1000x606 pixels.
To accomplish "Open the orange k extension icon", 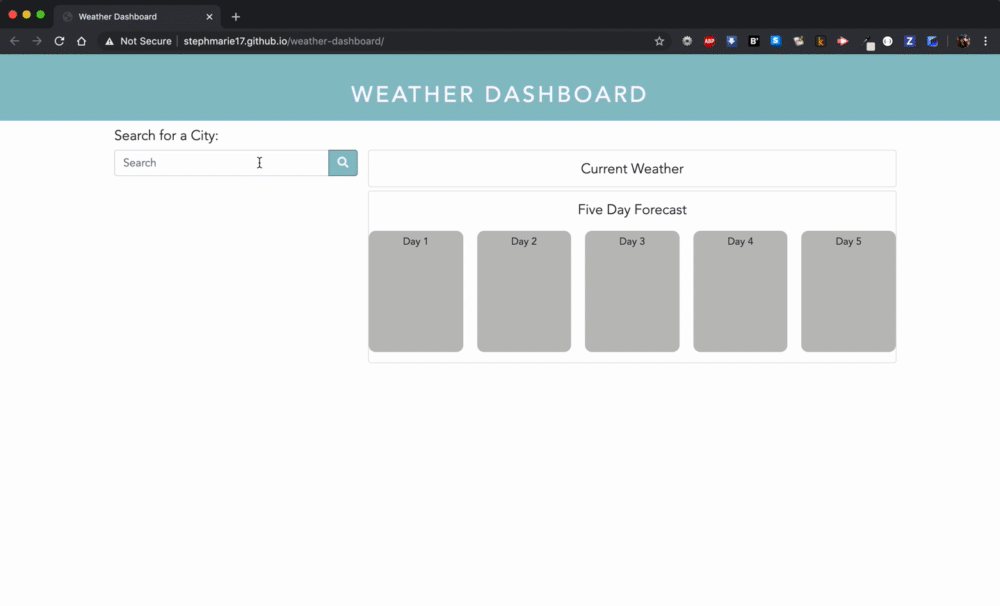I will tap(821, 41).
